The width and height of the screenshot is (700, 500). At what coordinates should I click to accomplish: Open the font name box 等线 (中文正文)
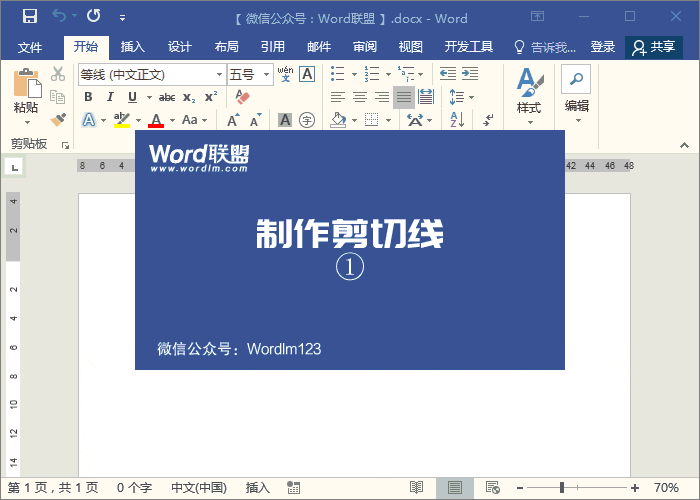tap(152, 75)
